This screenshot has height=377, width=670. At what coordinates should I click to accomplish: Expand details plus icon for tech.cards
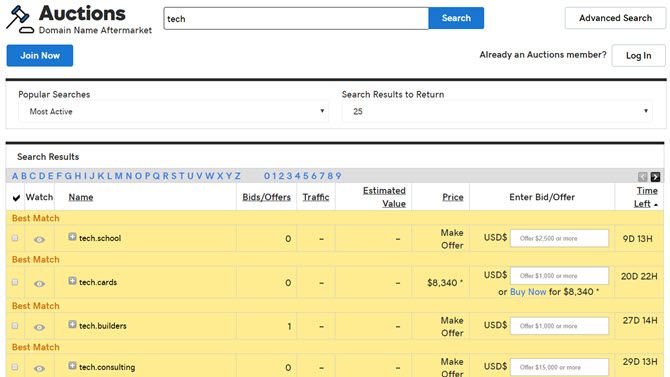coord(72,280)
